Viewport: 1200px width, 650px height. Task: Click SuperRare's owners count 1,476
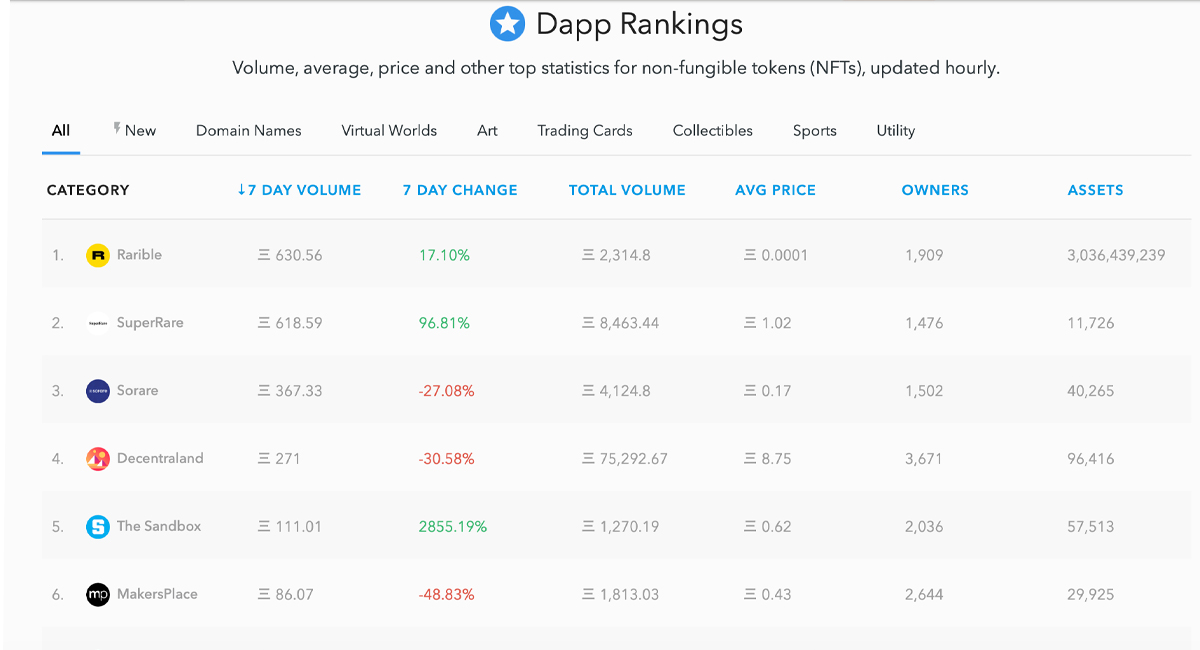click(x=924, y=323)
